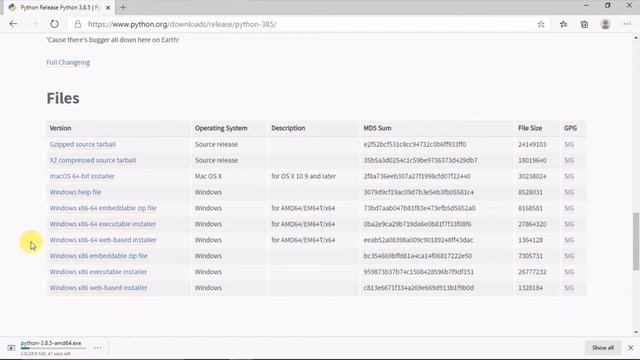640x360 pixels.
Task: Open SIG link for x86 executable installer
Action: (569, 272)
